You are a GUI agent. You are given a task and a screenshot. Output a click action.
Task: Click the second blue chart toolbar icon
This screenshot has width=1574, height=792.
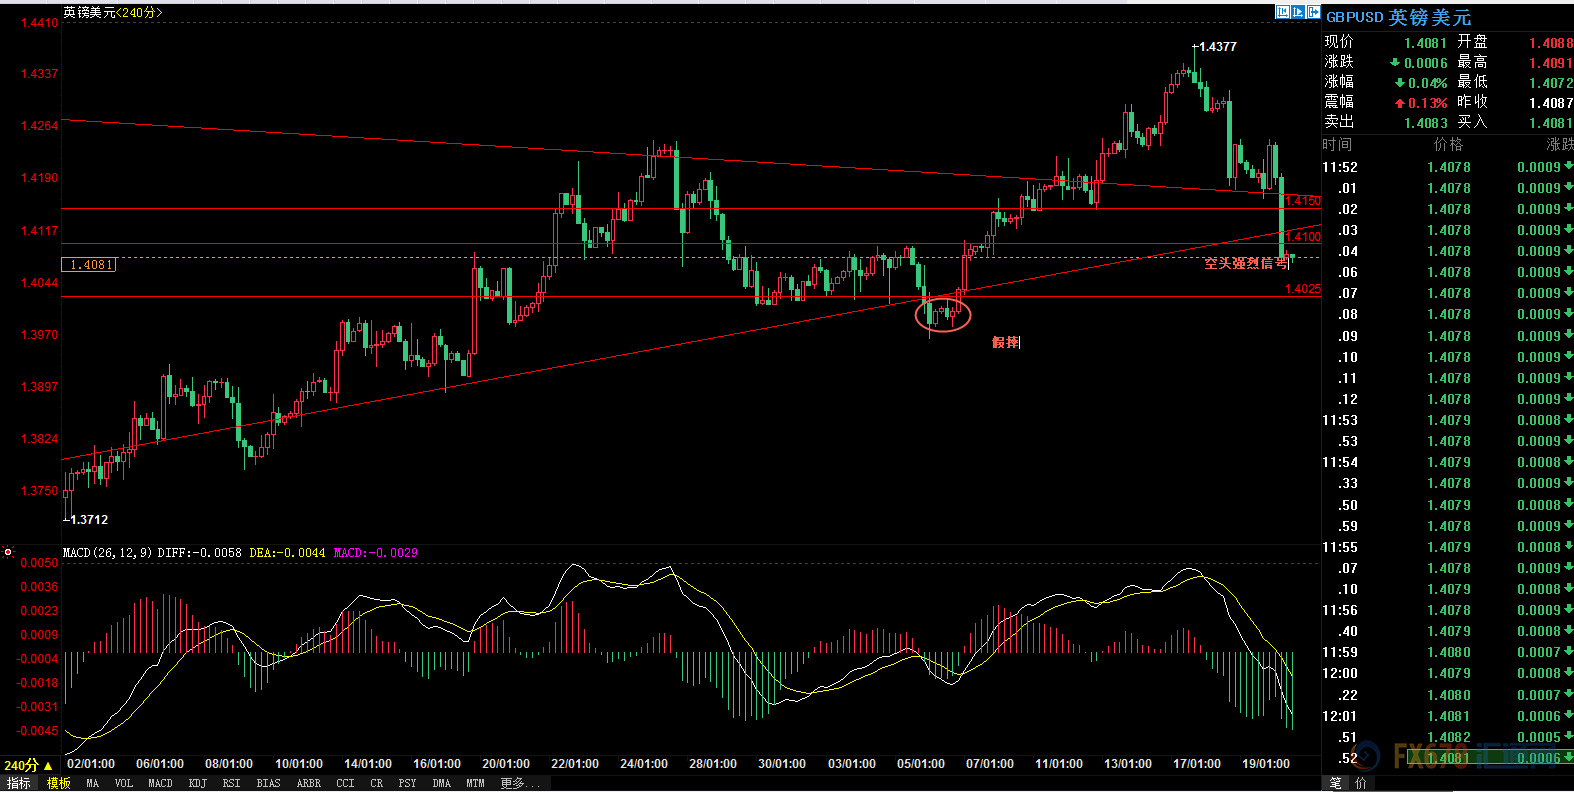[x=1298, y=12]
